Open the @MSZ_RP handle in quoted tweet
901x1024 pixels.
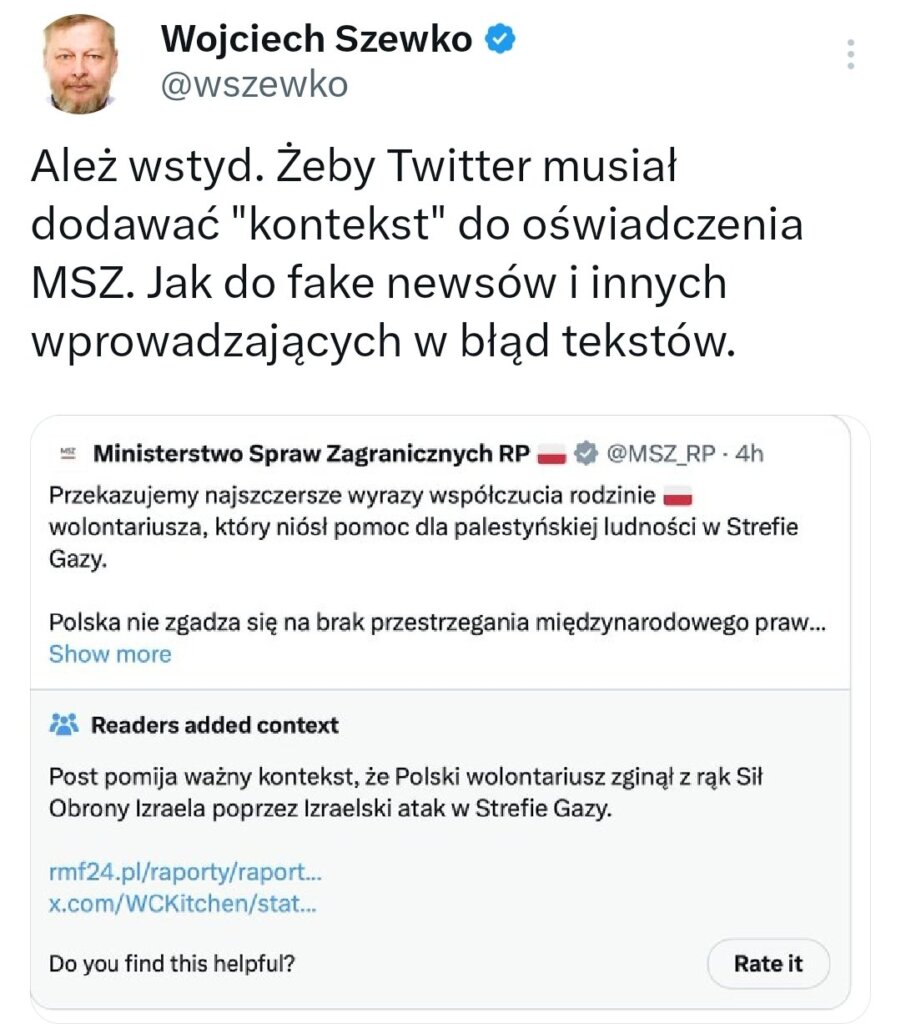pyautogui.click(x=661, y=453)
